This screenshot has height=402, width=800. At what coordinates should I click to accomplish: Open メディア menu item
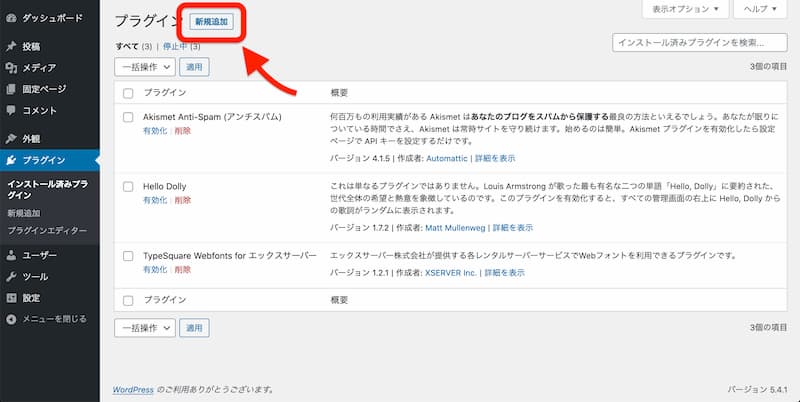pyautogui.click(x=39, y=67)
